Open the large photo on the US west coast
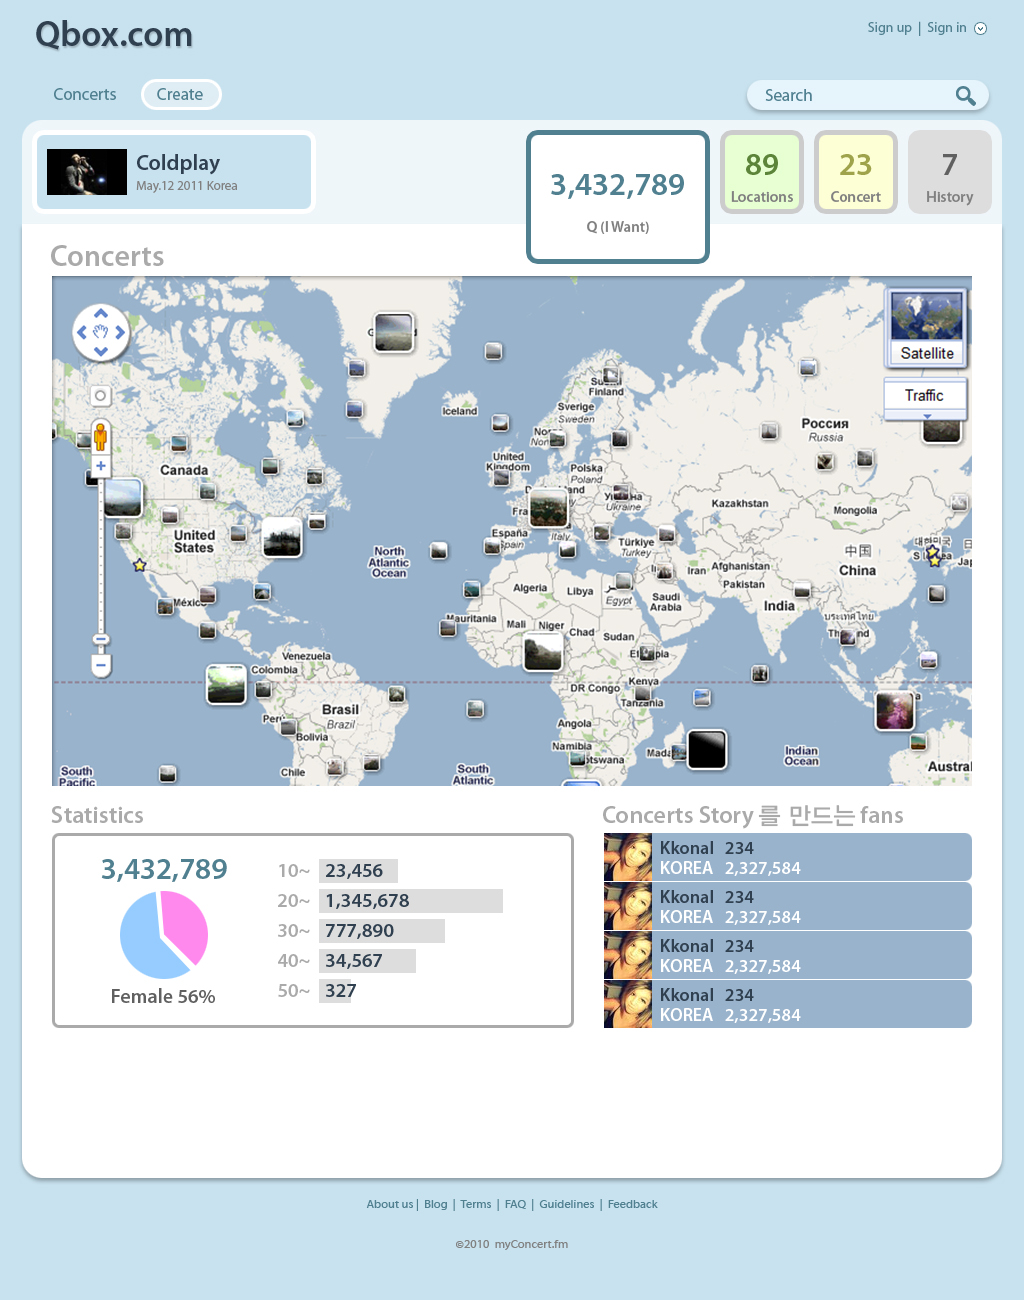The image size is (1024, 1300). click(x=123, y=497)
